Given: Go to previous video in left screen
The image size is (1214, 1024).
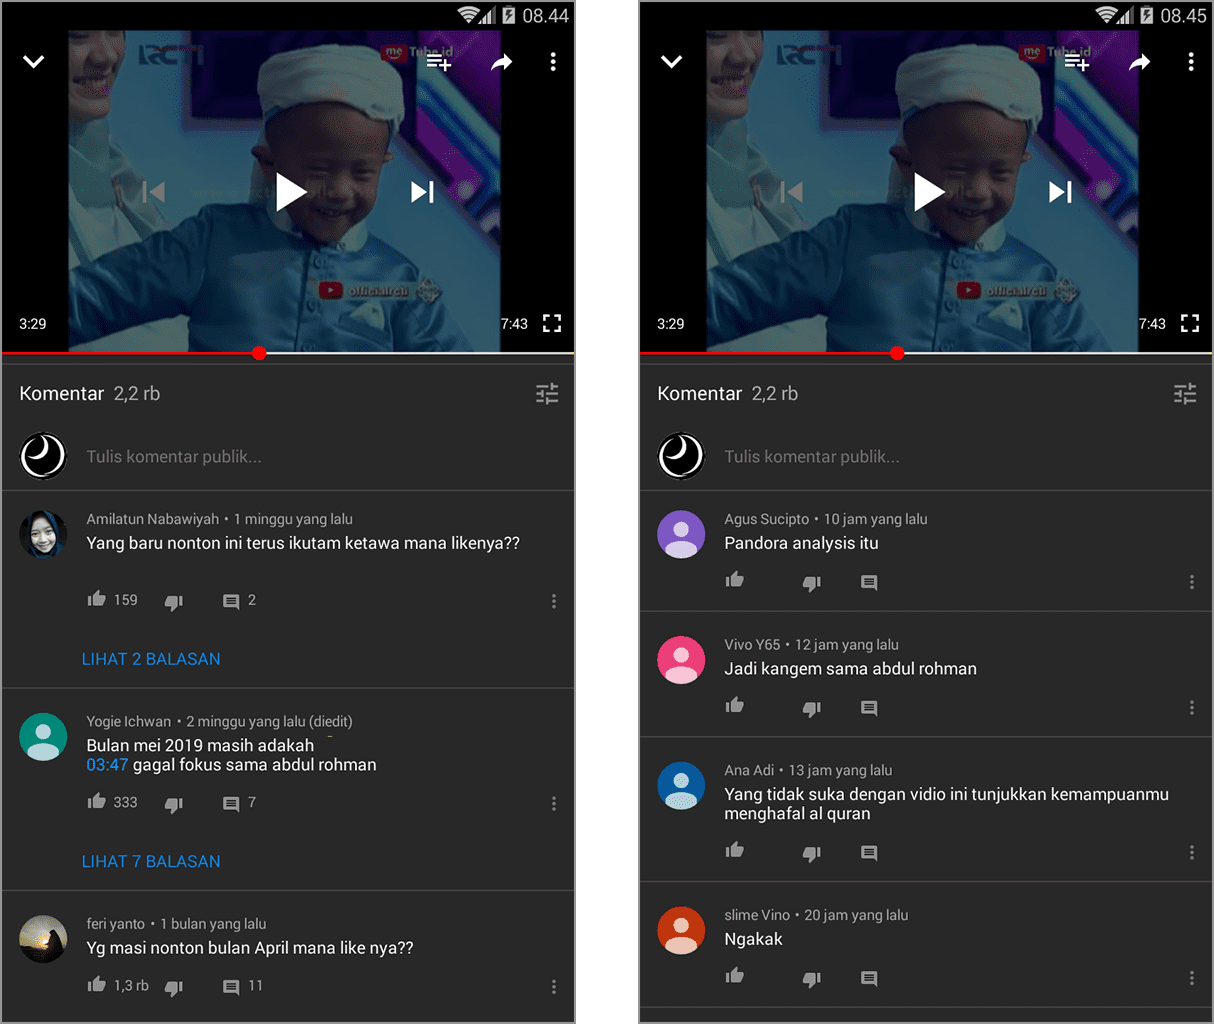Looking at the screenshot, I should 154,192.
